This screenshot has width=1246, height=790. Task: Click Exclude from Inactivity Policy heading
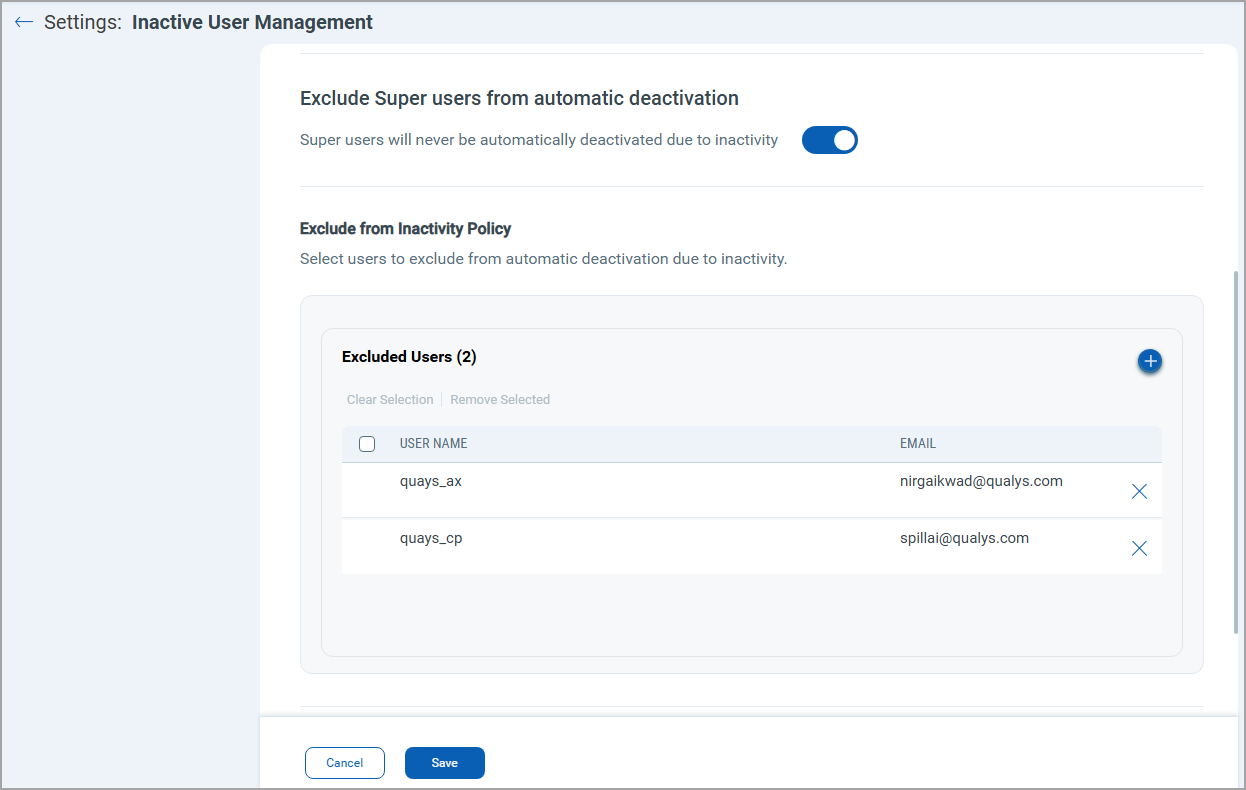click(x=405, y=229)
